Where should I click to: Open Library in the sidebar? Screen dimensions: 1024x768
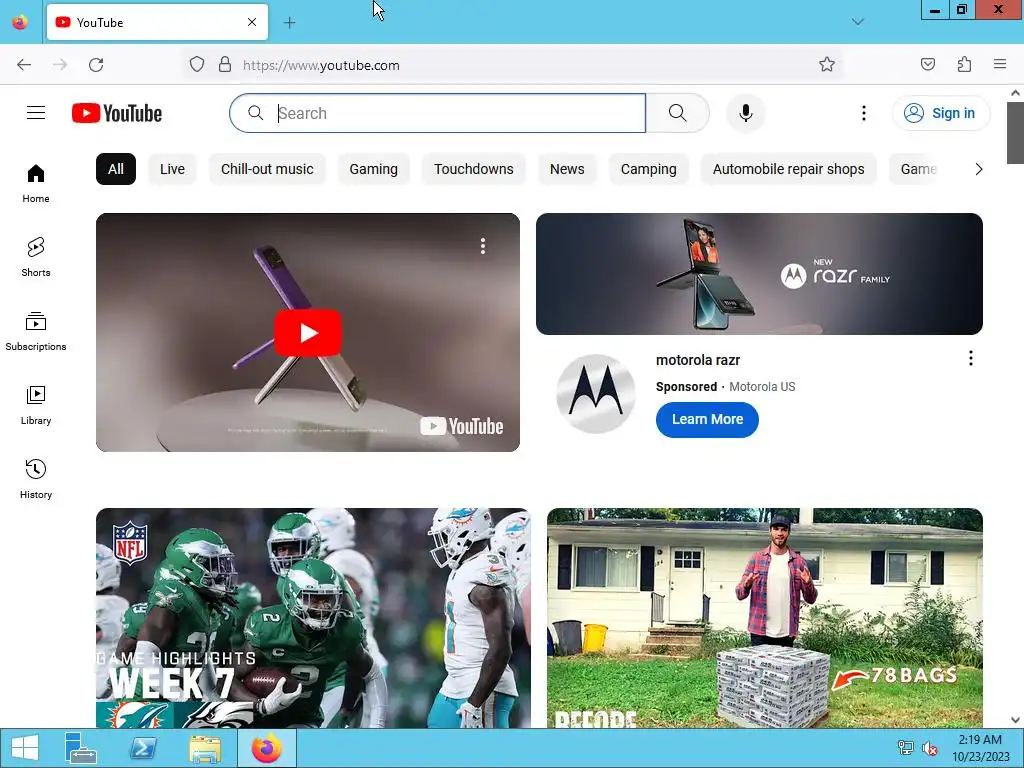pyautogui.click(x=36, y=406)
